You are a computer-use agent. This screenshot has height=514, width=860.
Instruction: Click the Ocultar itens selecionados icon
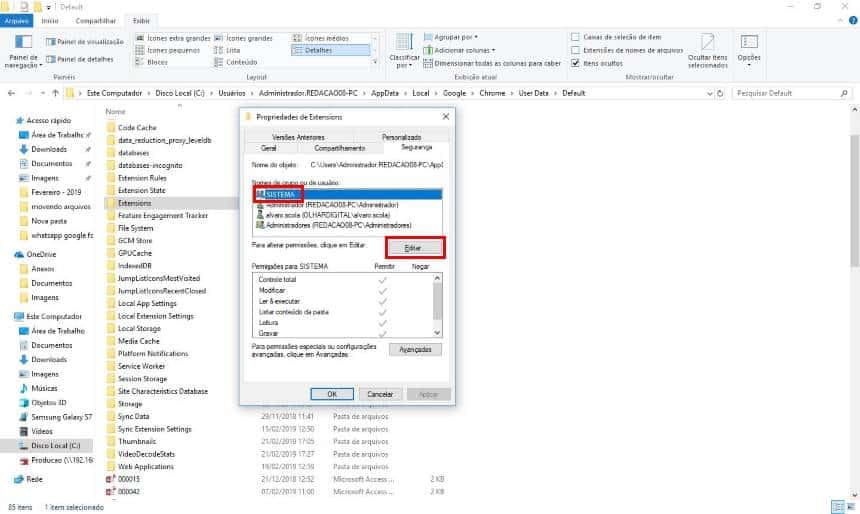tap(708, 43)
